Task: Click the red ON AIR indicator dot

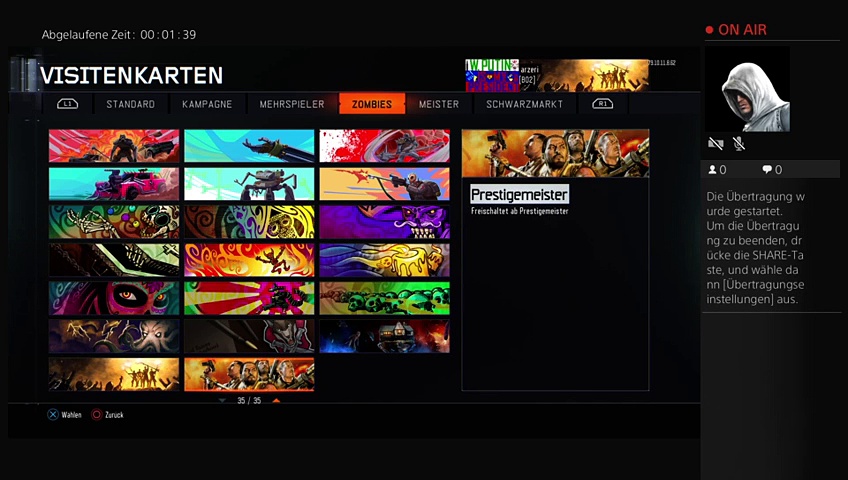Action: pyautogui.click(x=709, y=30)
